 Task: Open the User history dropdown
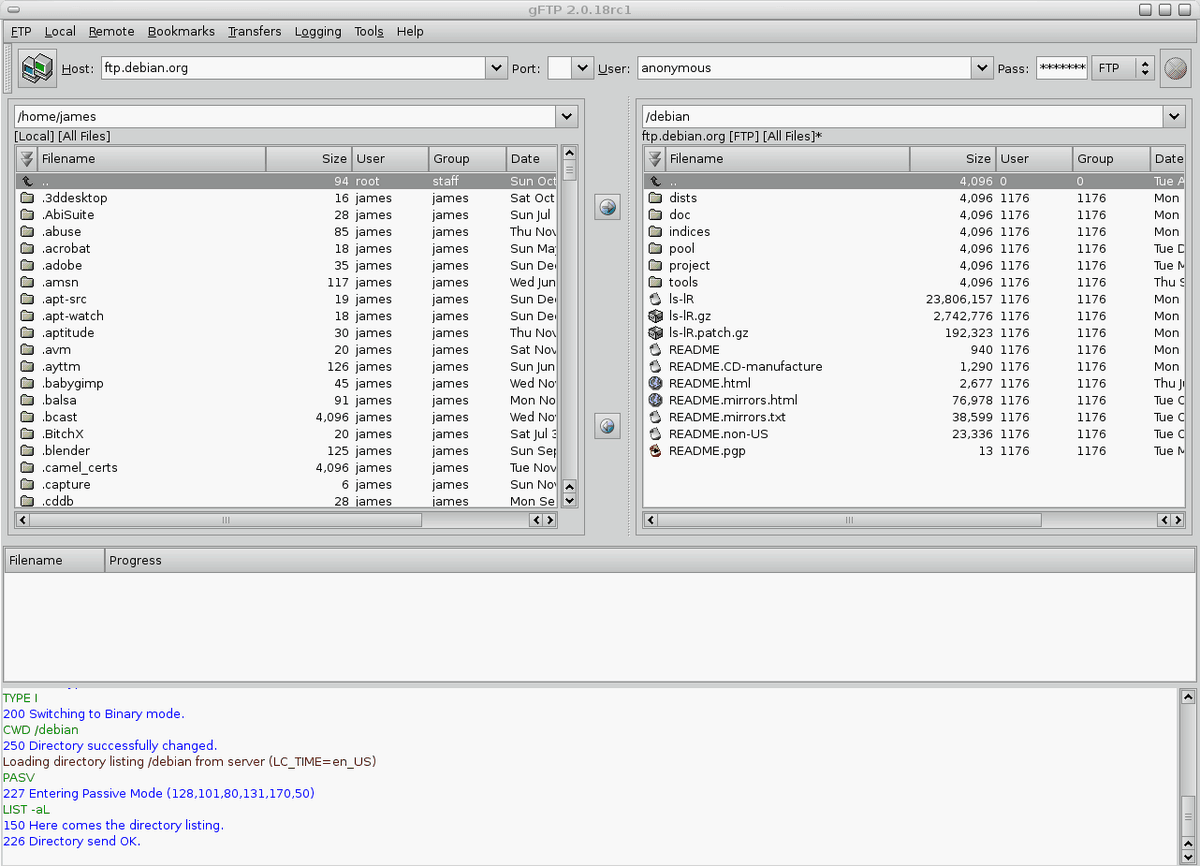click(983, 68)
